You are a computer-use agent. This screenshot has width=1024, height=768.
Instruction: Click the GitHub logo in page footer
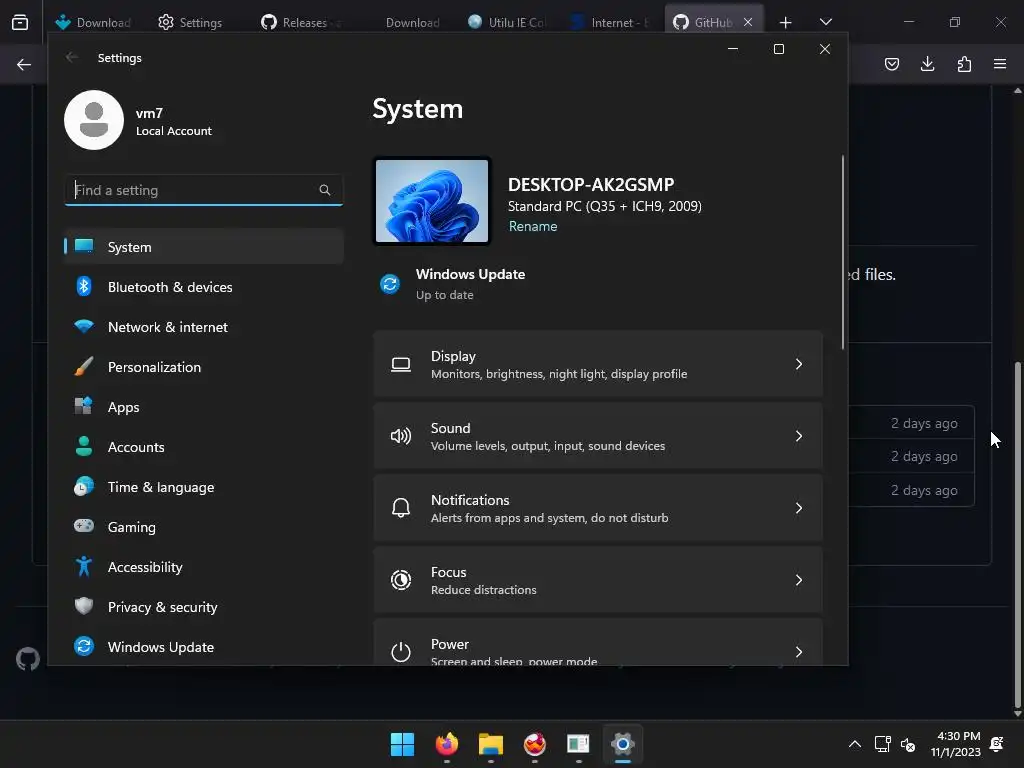pos(27,659)
